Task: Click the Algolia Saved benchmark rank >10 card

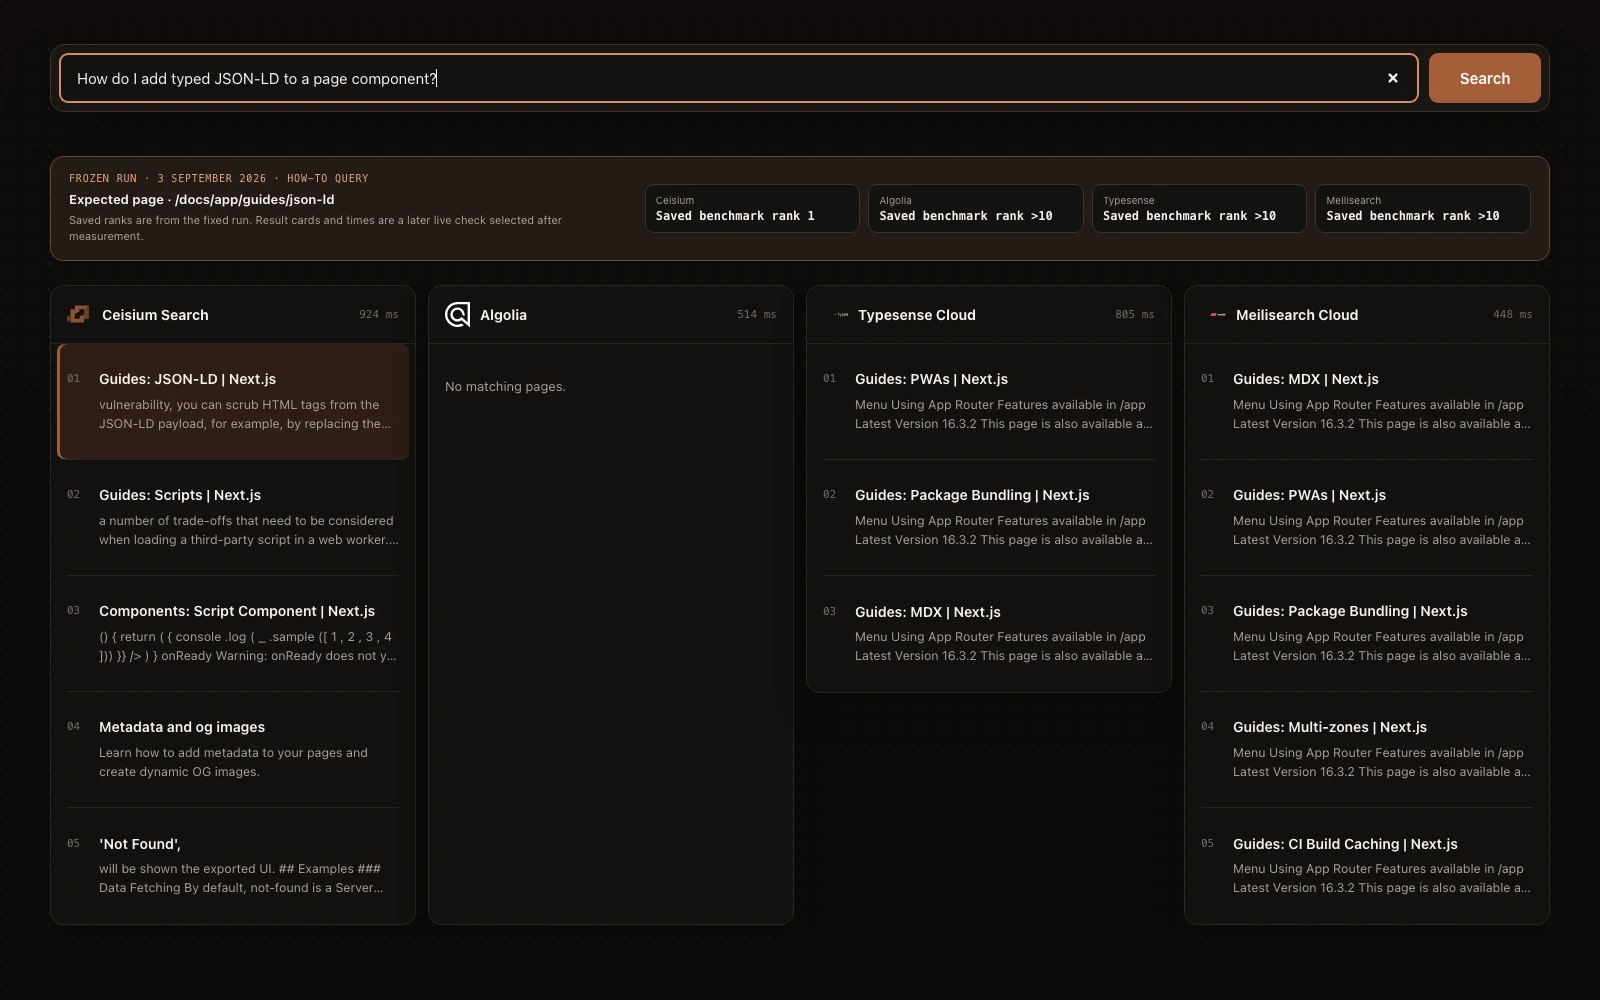Action: (x=975, y=208)
